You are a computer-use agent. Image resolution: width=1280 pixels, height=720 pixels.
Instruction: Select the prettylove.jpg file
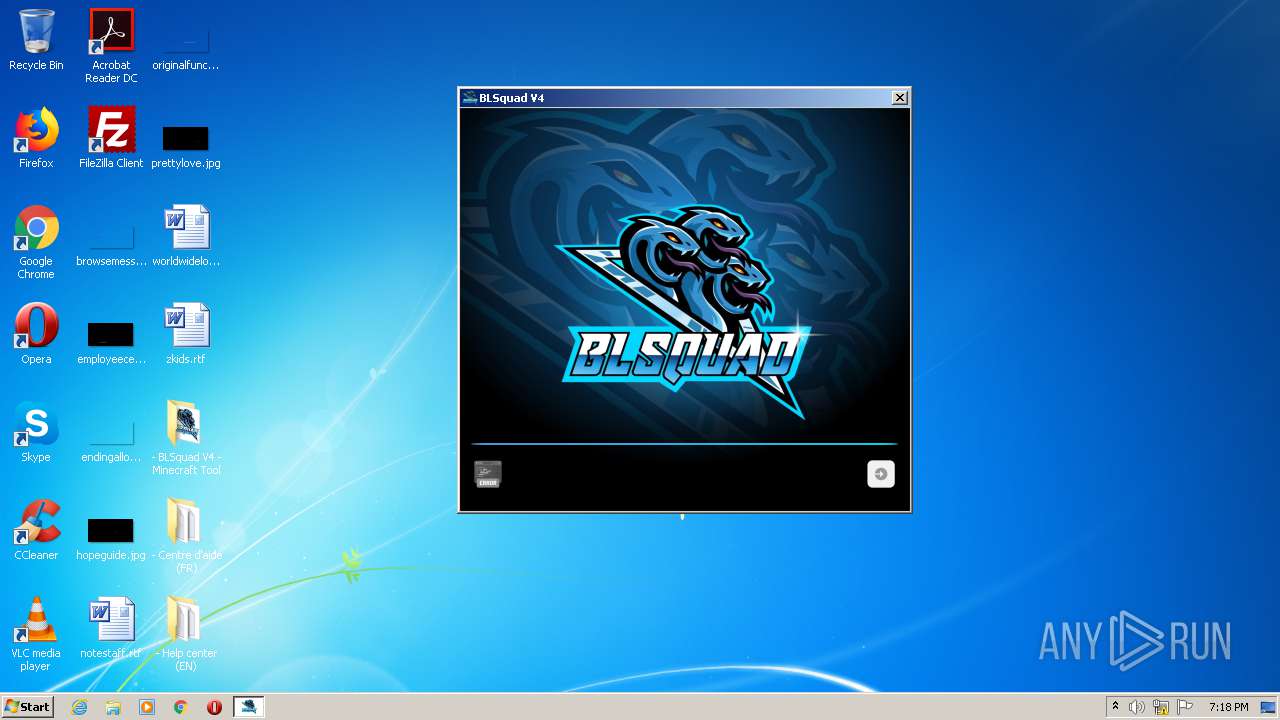click(186, 145)
